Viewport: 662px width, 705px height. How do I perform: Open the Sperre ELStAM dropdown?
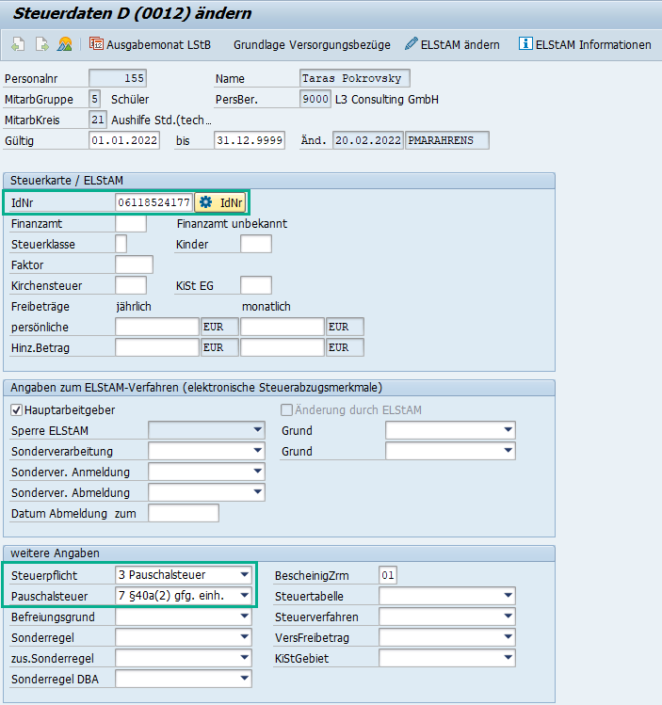[206, 430]
